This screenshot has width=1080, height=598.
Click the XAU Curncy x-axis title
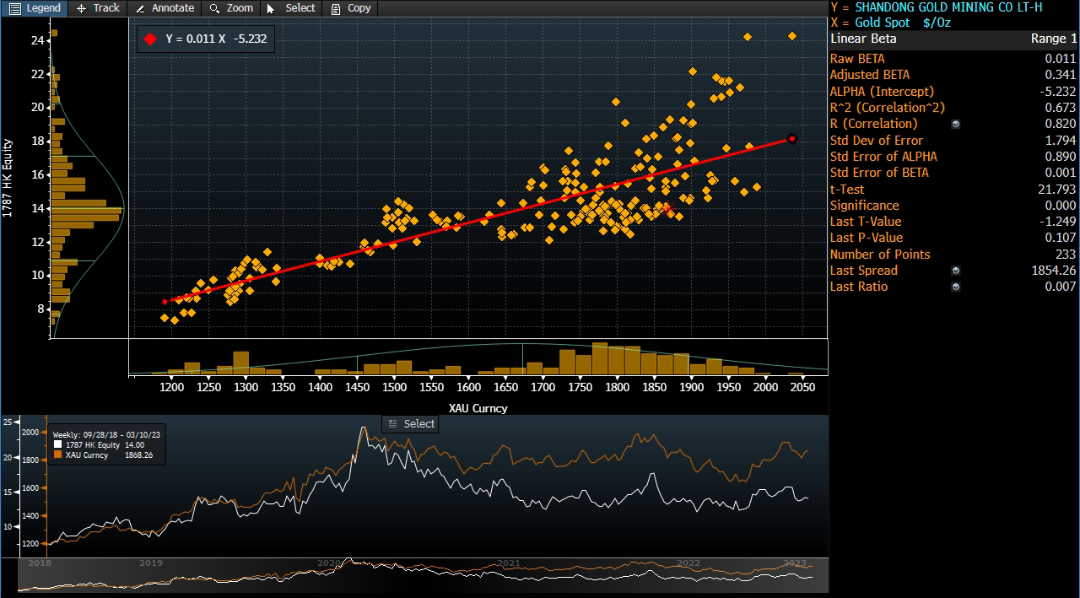478,408
